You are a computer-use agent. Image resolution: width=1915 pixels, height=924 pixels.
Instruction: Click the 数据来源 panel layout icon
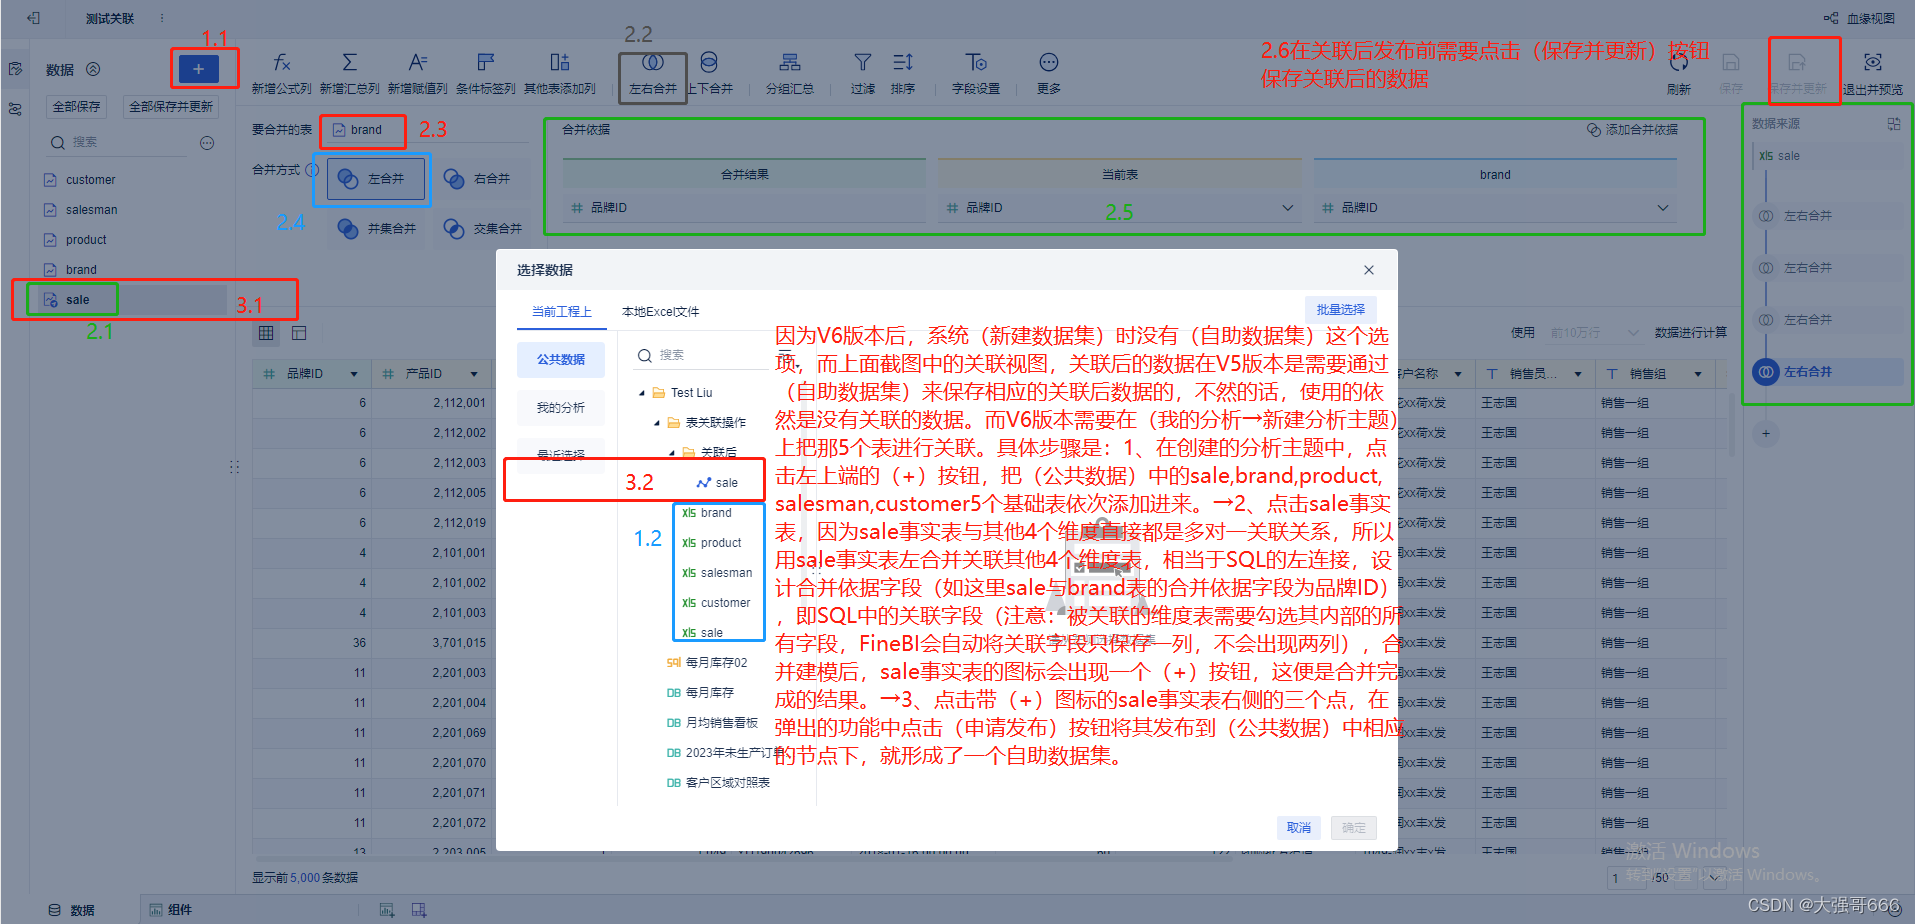click(x=1894, y=124)
